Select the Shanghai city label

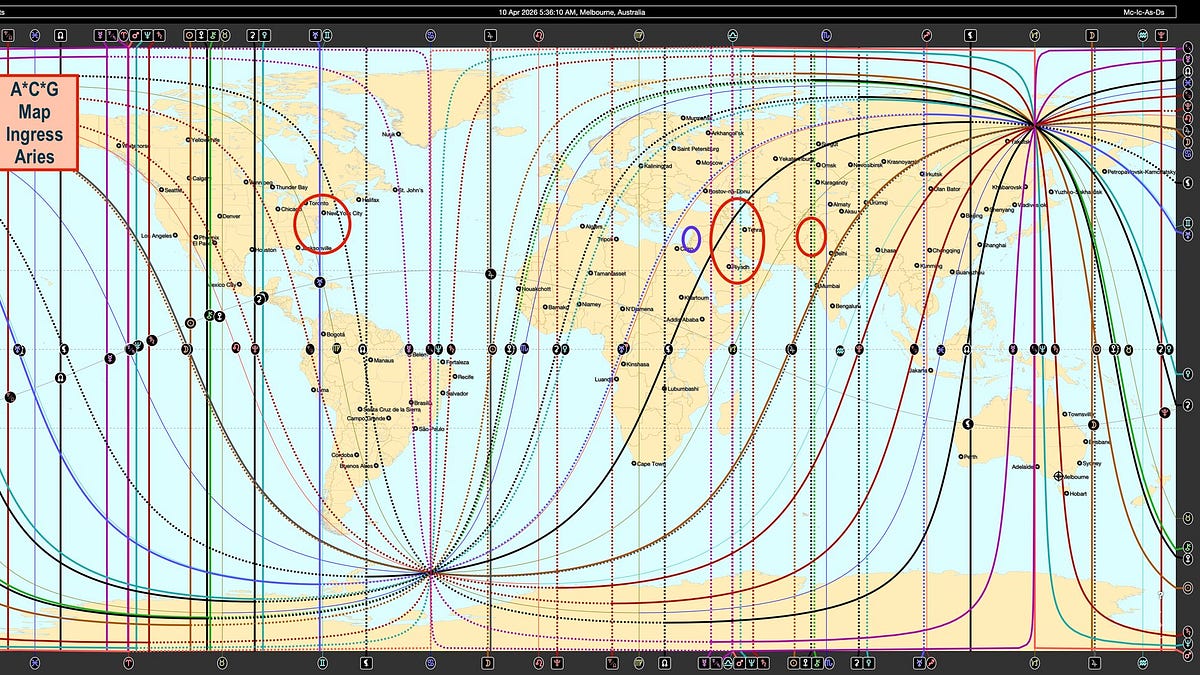(x=994, y=245)
